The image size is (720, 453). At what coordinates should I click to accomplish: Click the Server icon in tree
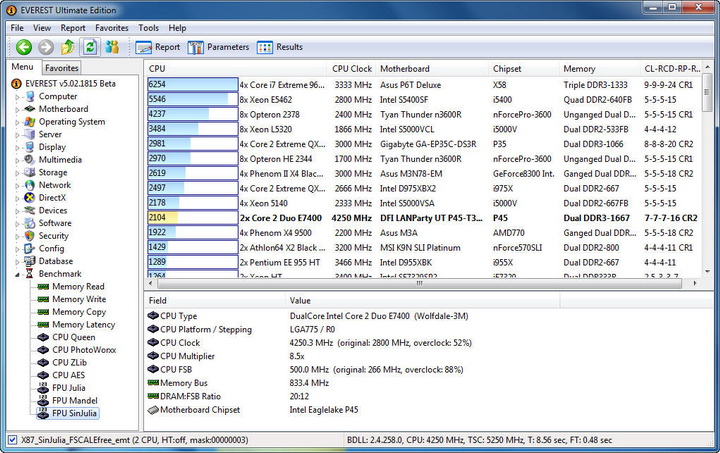tap(30, 134)
